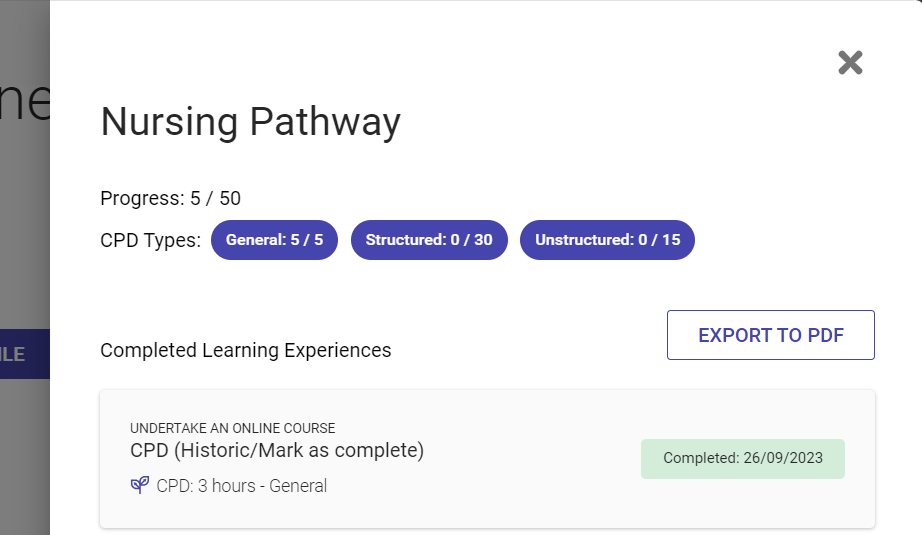Click the CPD Types label
The width and height of the screenshot is (922, 535).
click(150, 240)
